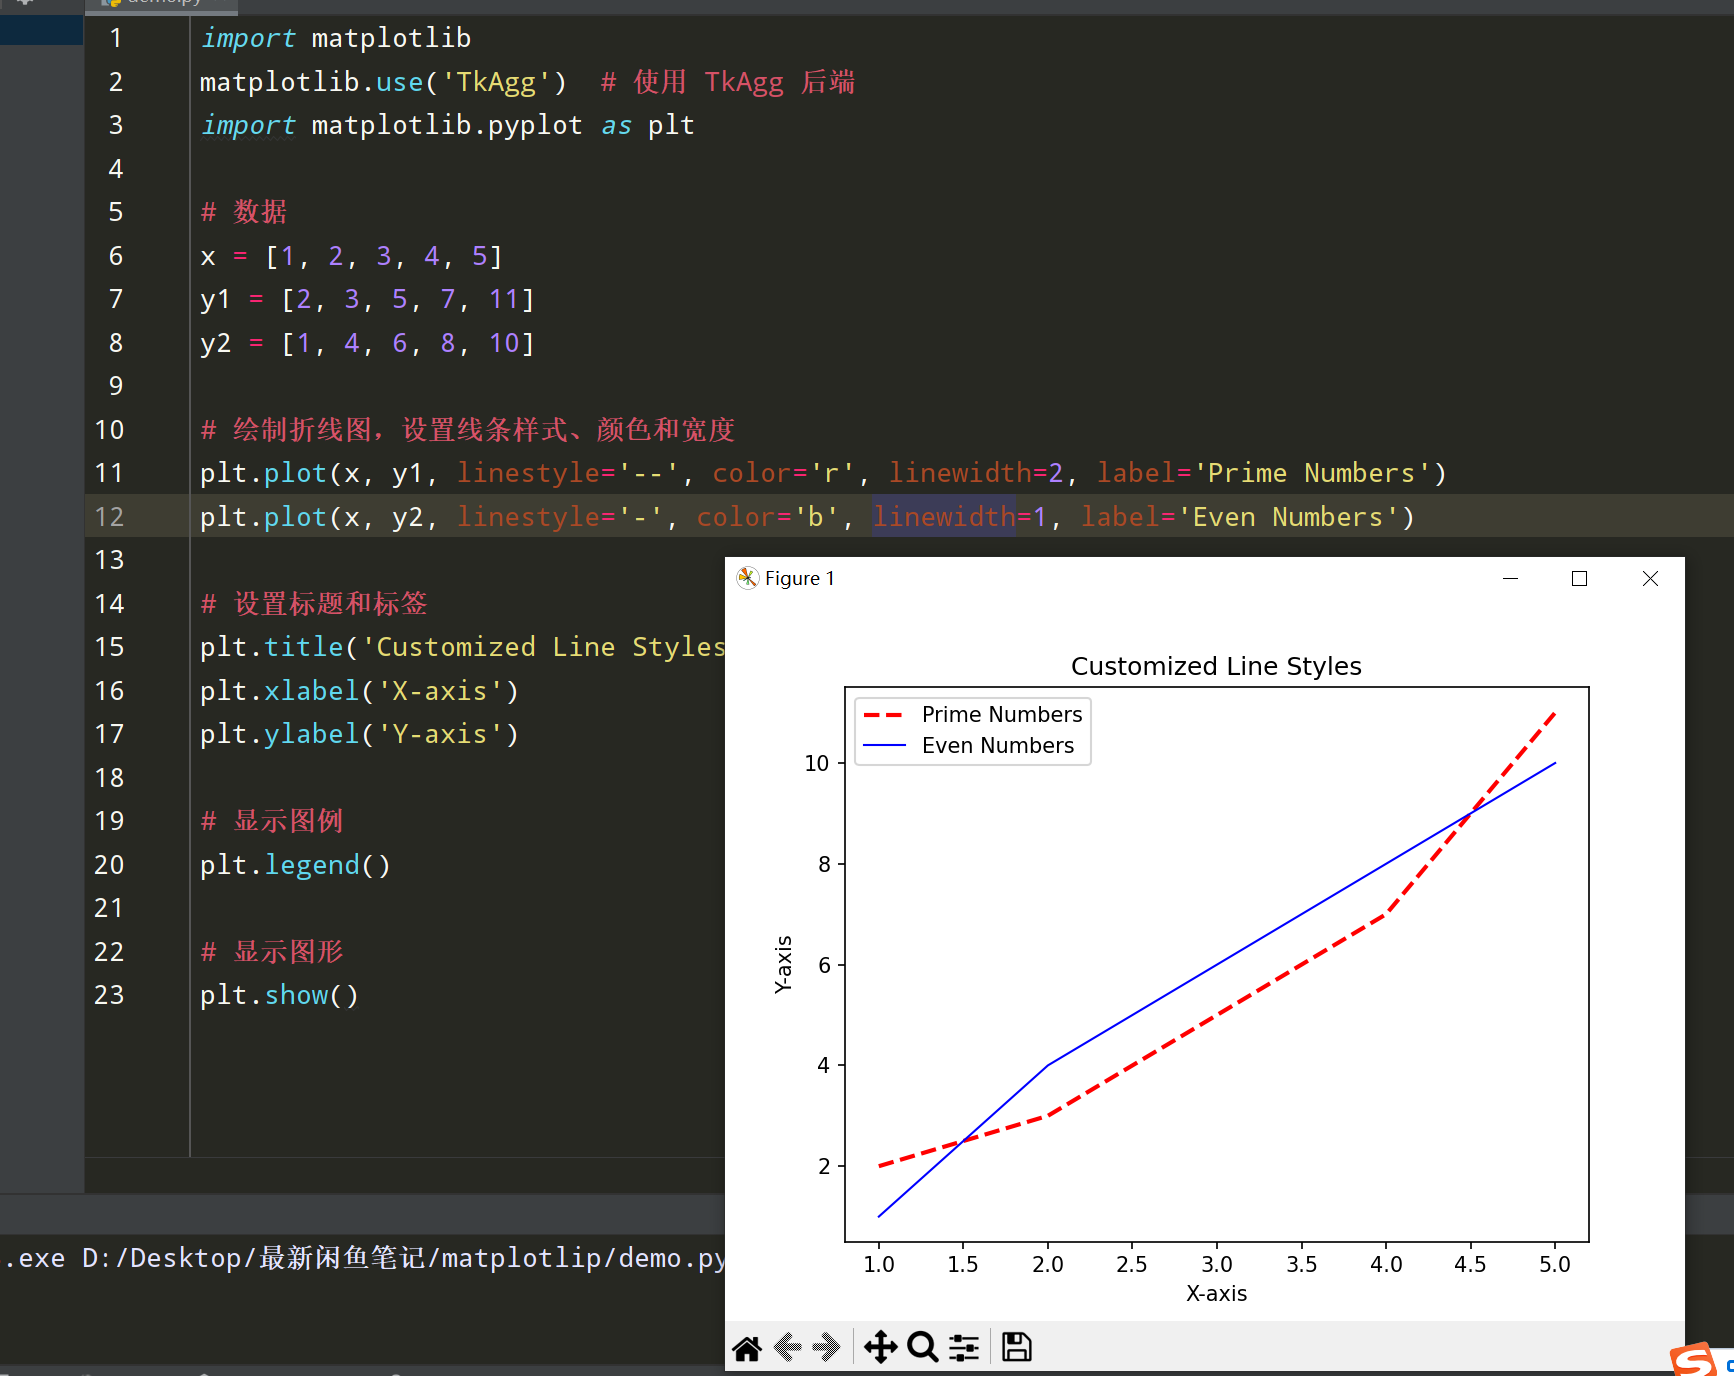This screenshot has height=1376, width=1734.
Task: Click the # 显示图例 comment
Action: click(x=272, y=821)
